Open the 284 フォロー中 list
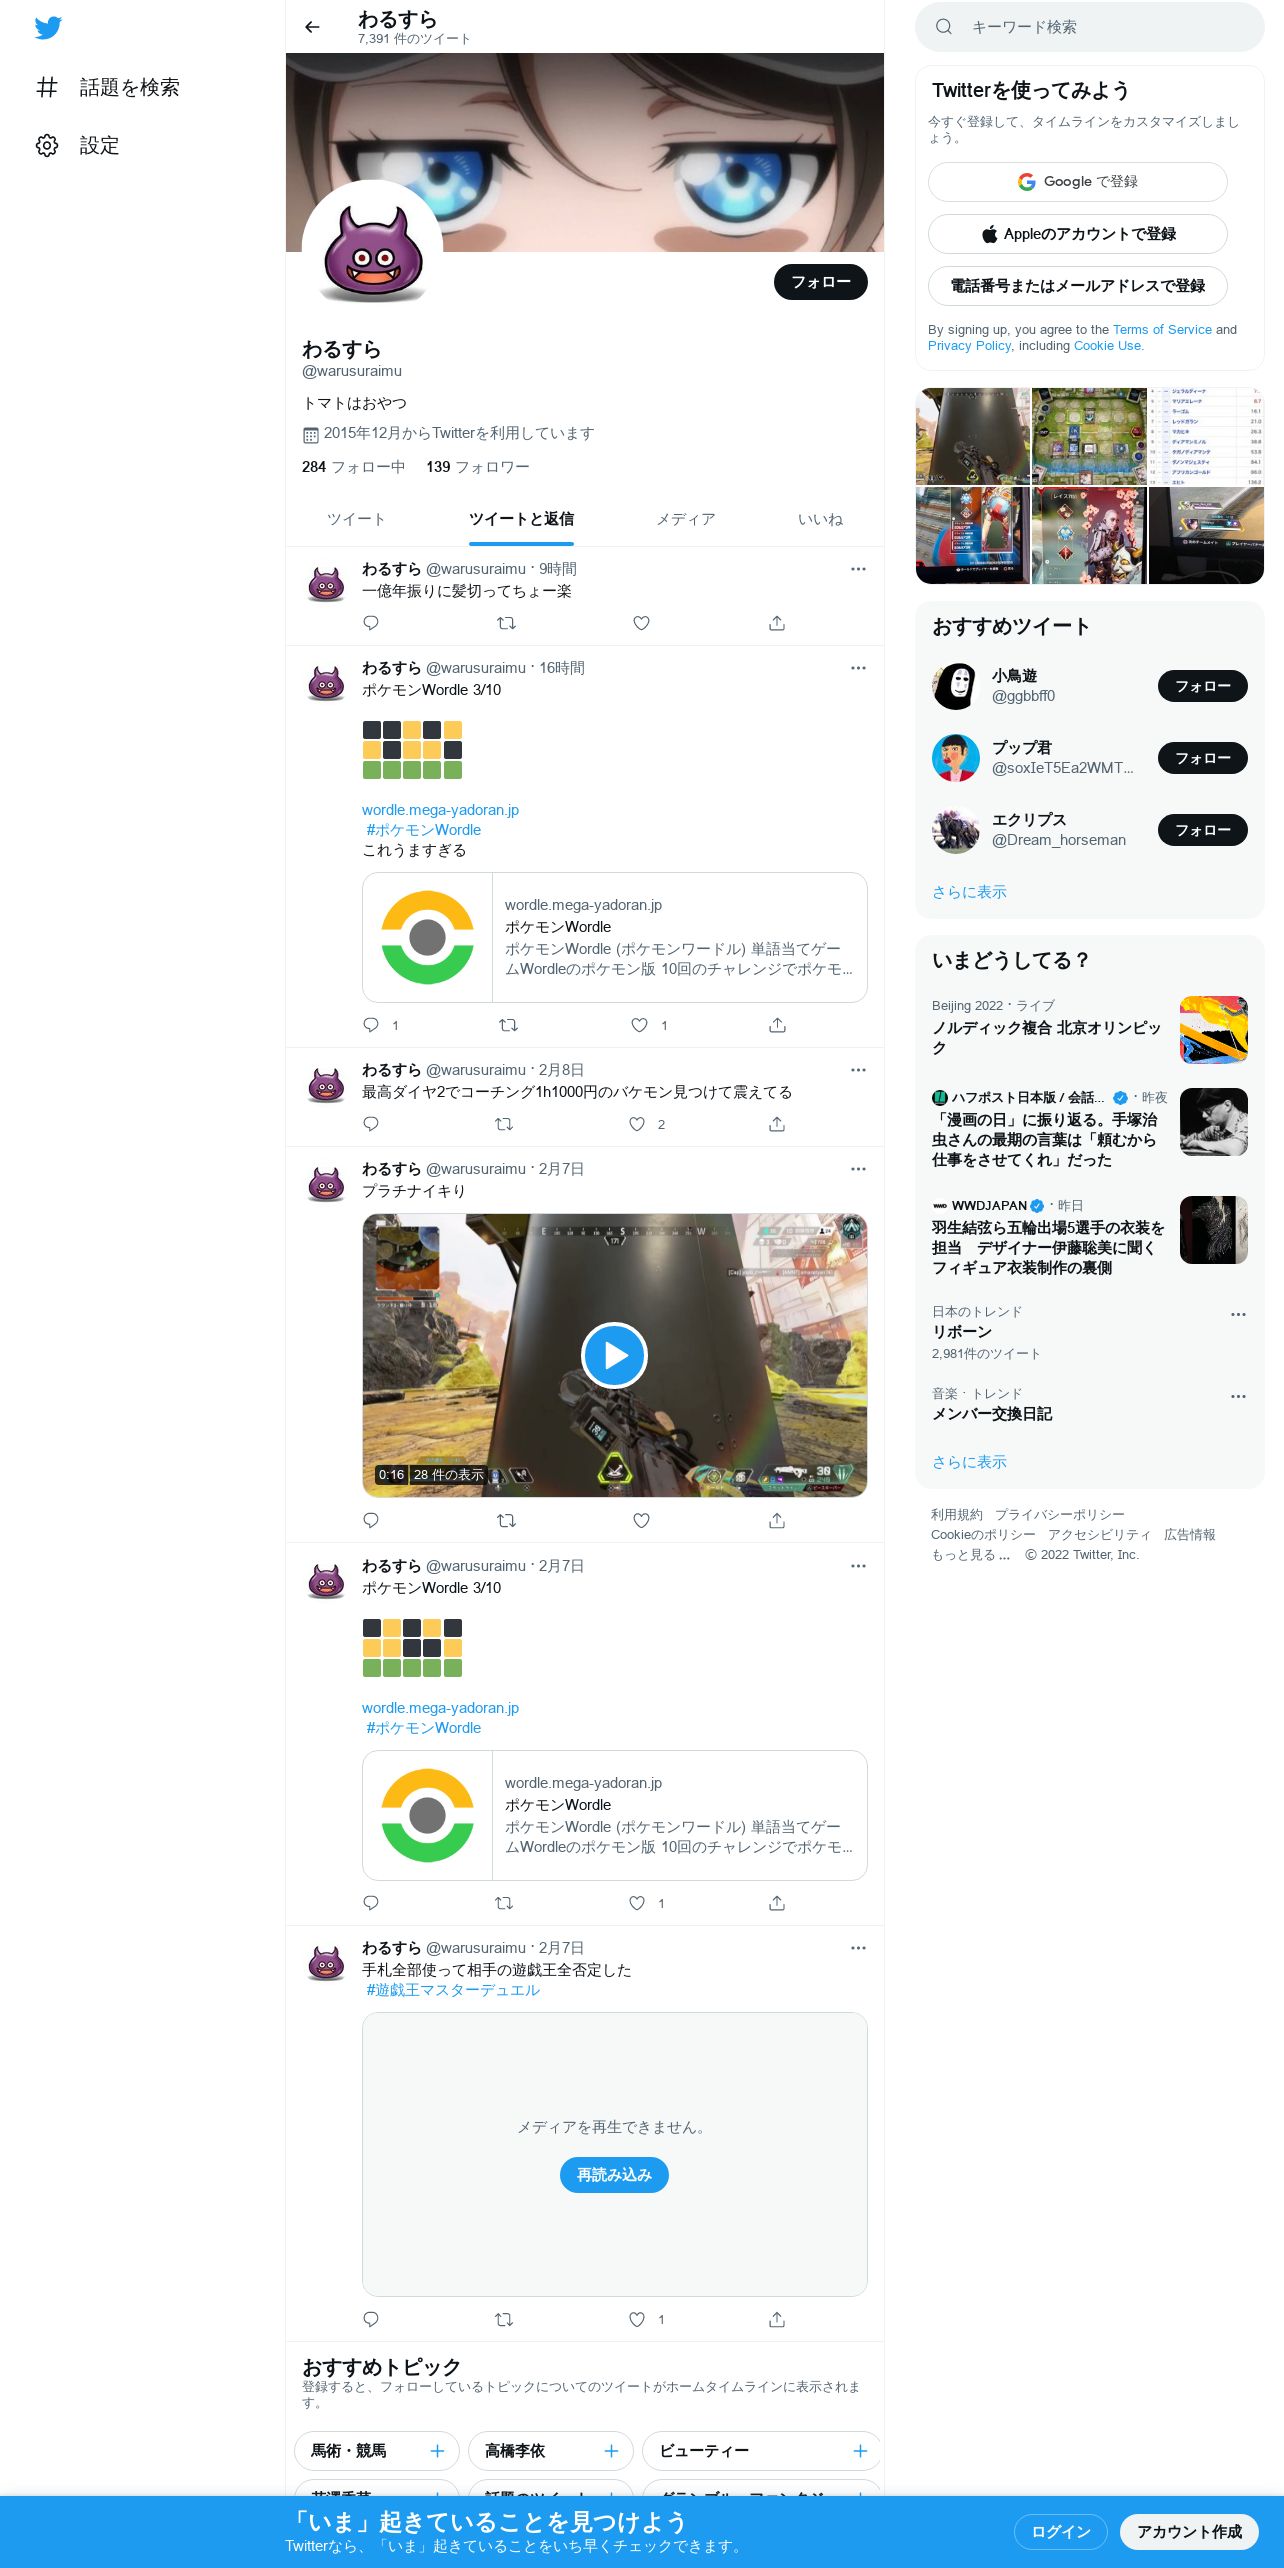This screenshot has height=2568, width=1284. [x=353, y=467]
